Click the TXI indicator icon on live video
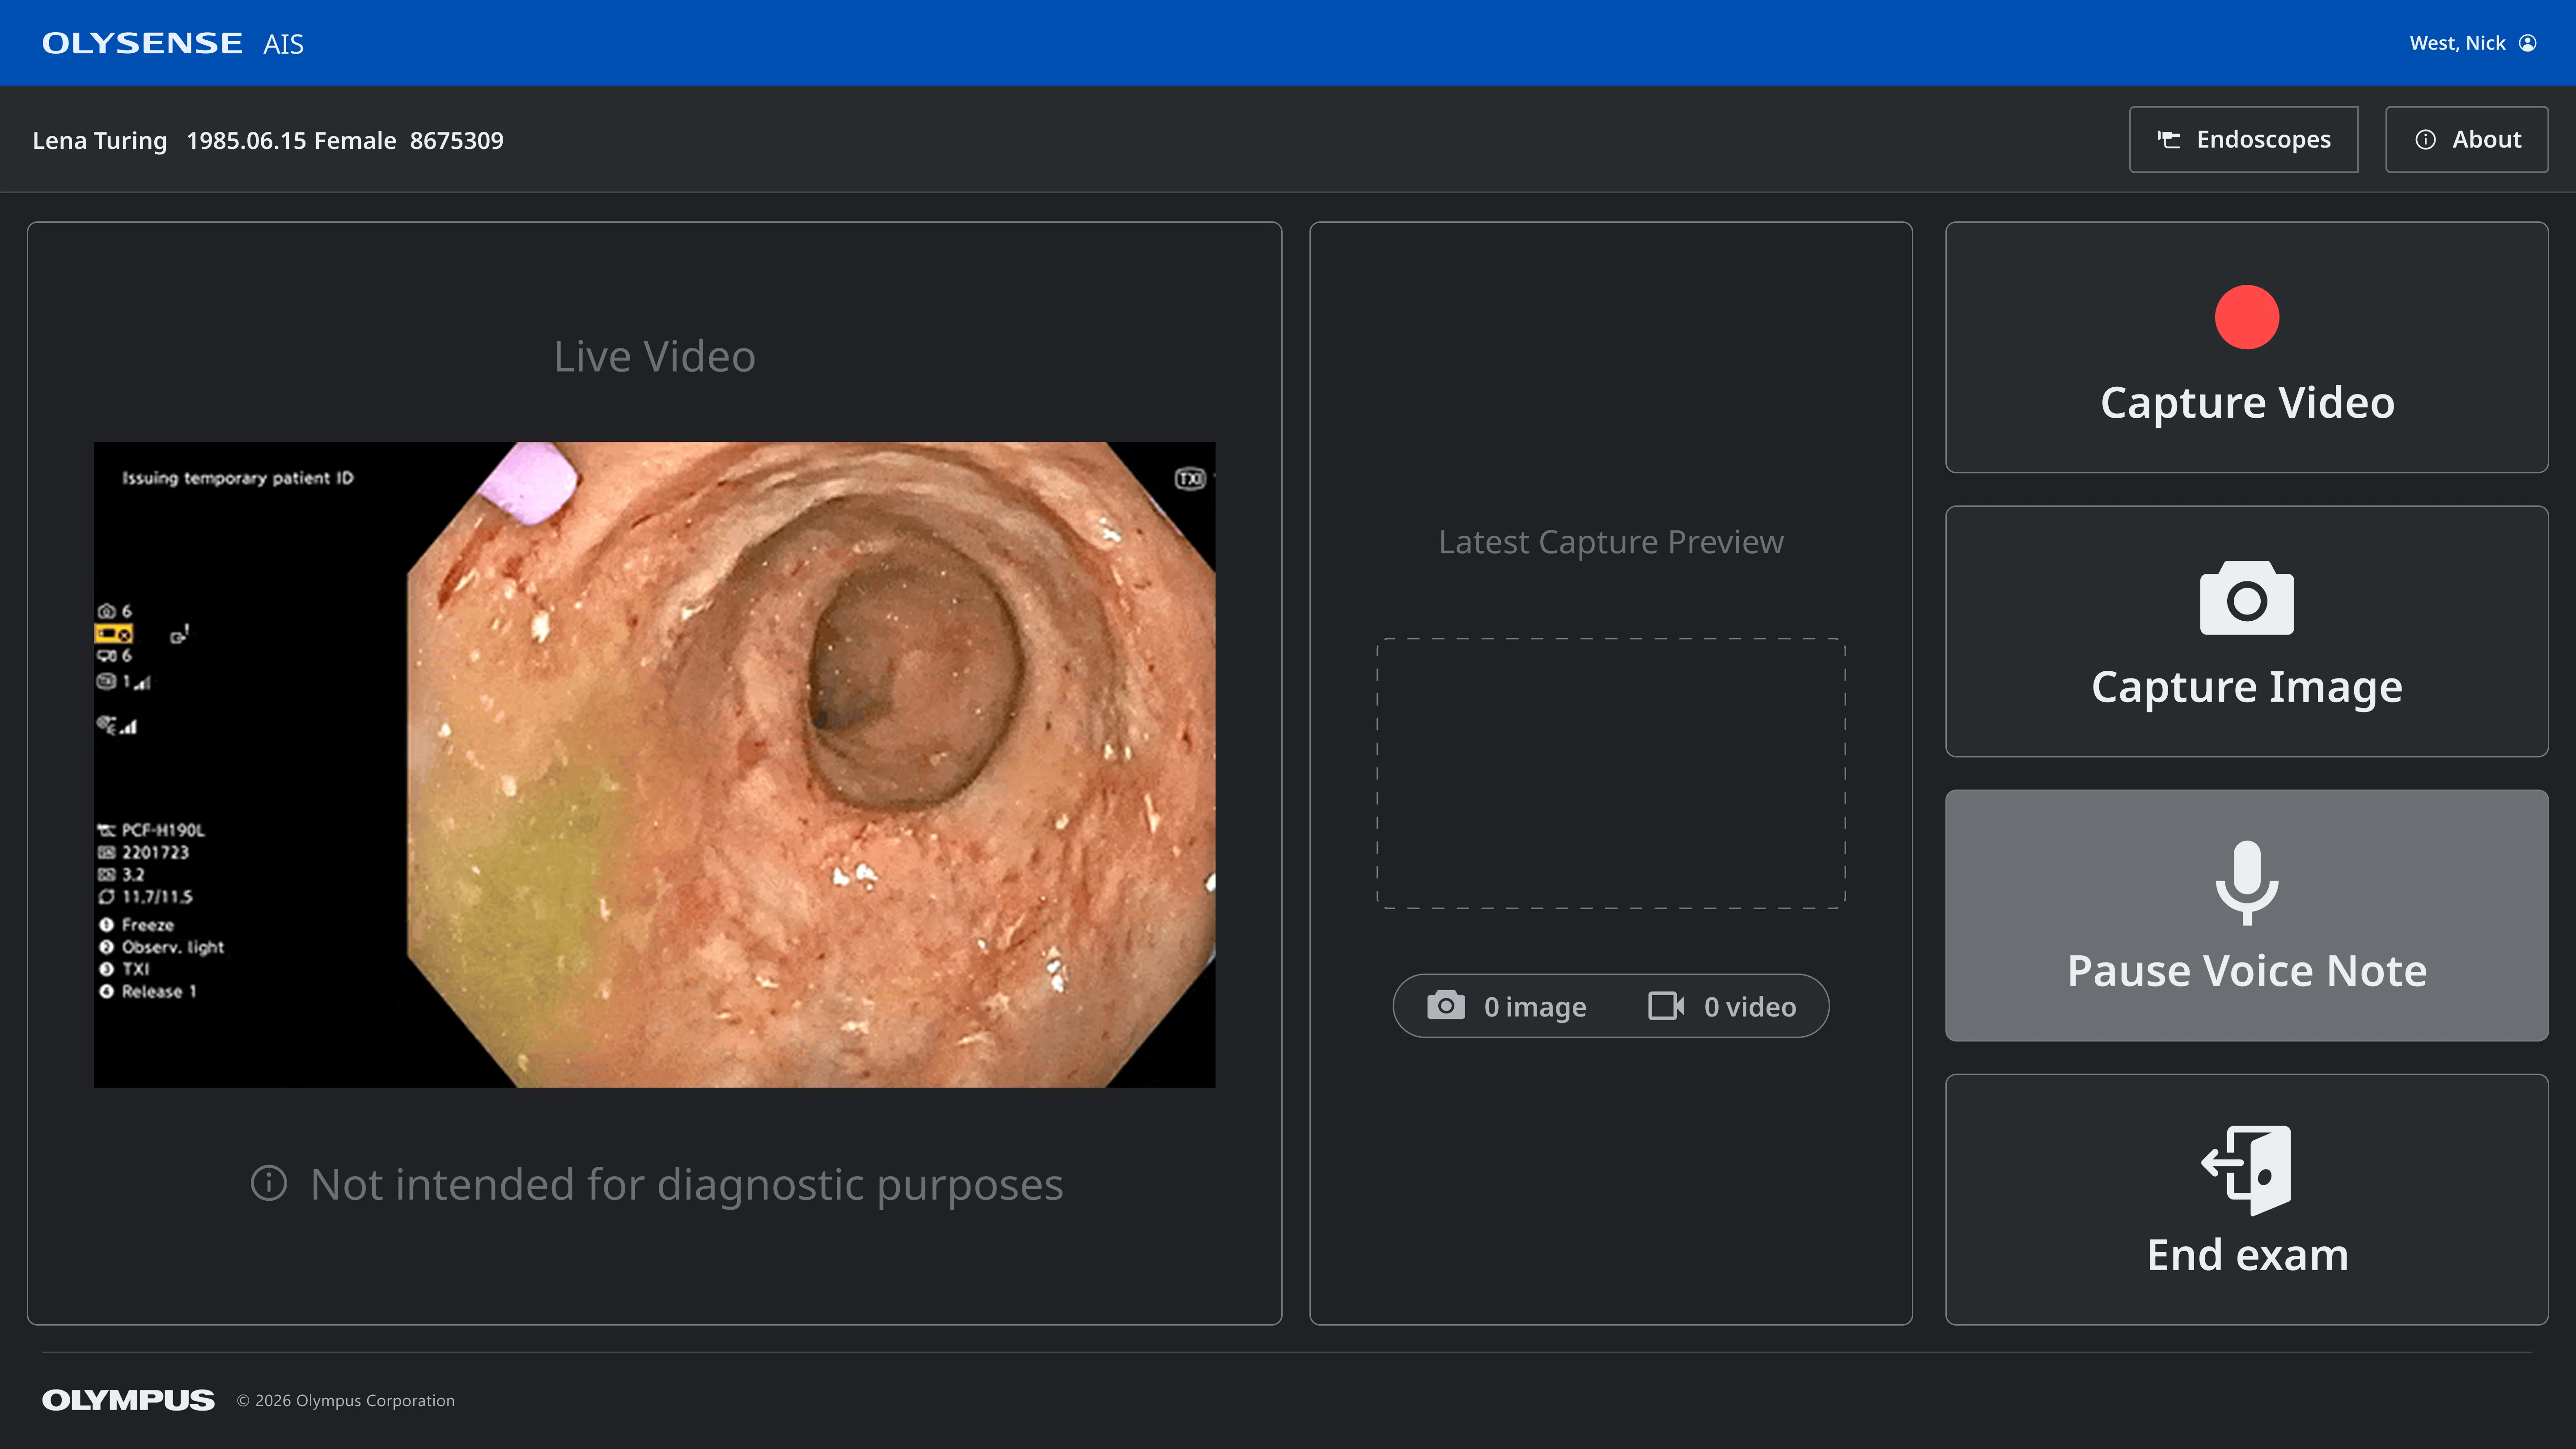Viewport: 2576px width, 1449px height. [x=1189, y=479]
